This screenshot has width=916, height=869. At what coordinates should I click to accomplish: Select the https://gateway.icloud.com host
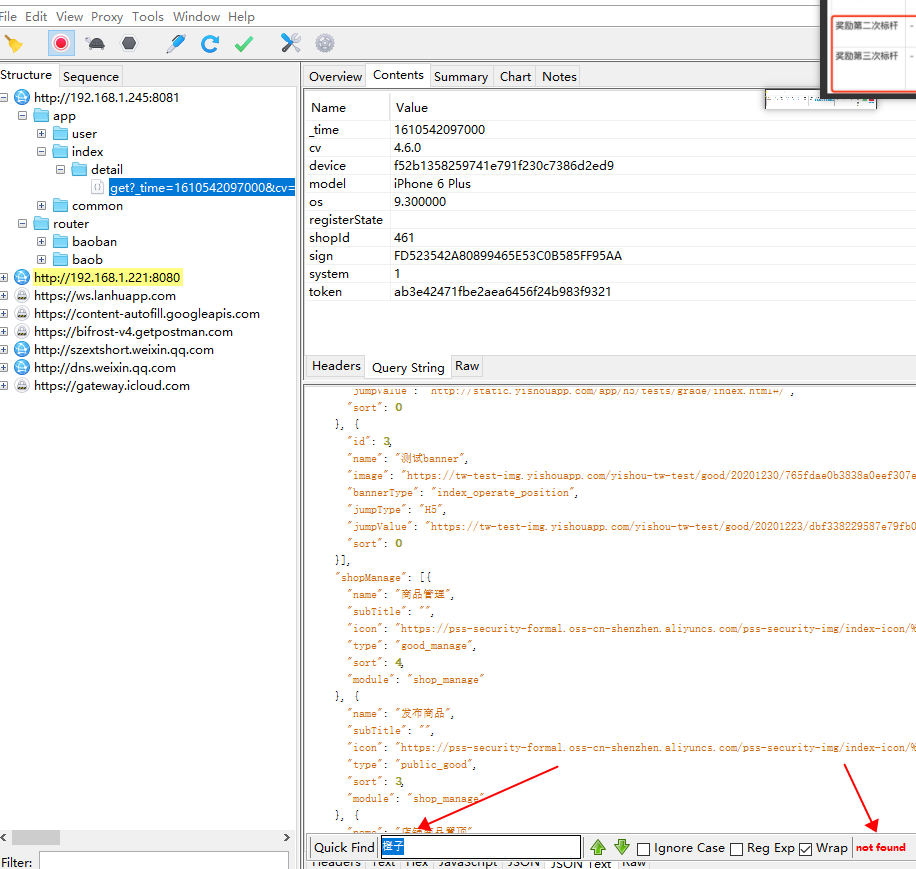click(x=112, y=386)
